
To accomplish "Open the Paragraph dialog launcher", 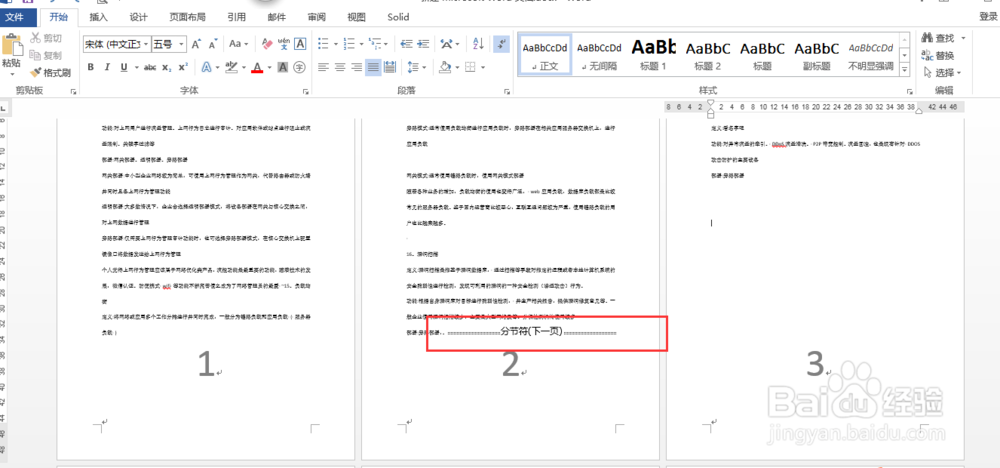I will pos(507,91).
